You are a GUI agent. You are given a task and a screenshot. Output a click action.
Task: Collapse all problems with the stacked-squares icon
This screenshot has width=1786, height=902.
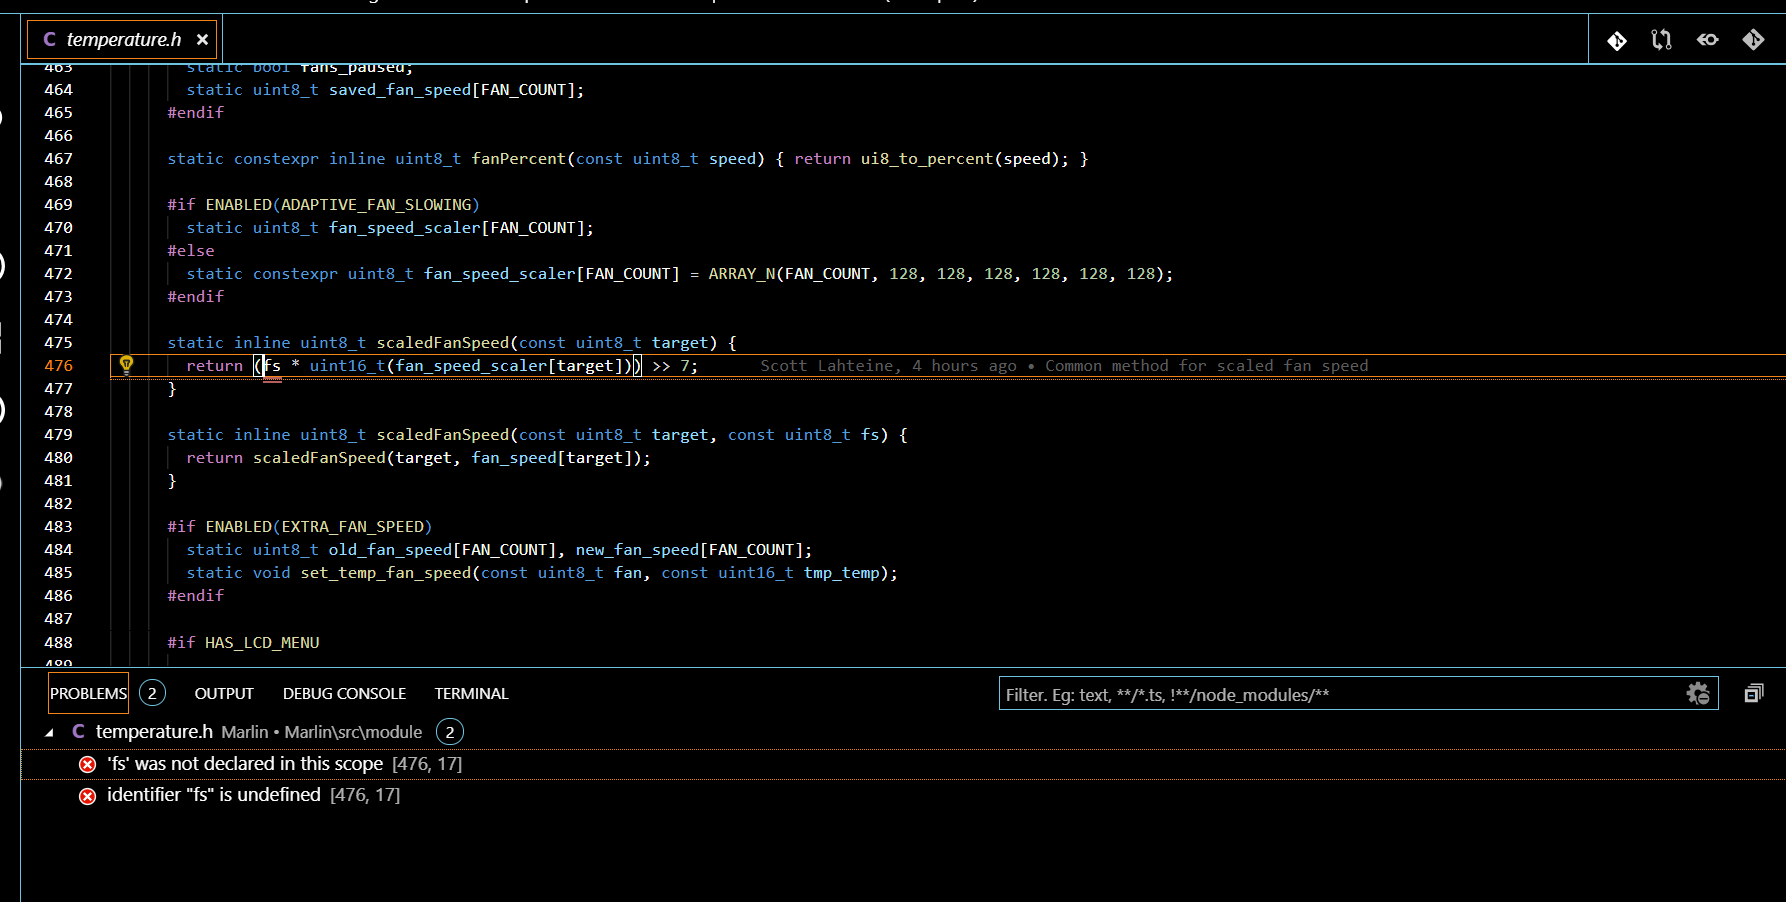[x=1753, y=693]
